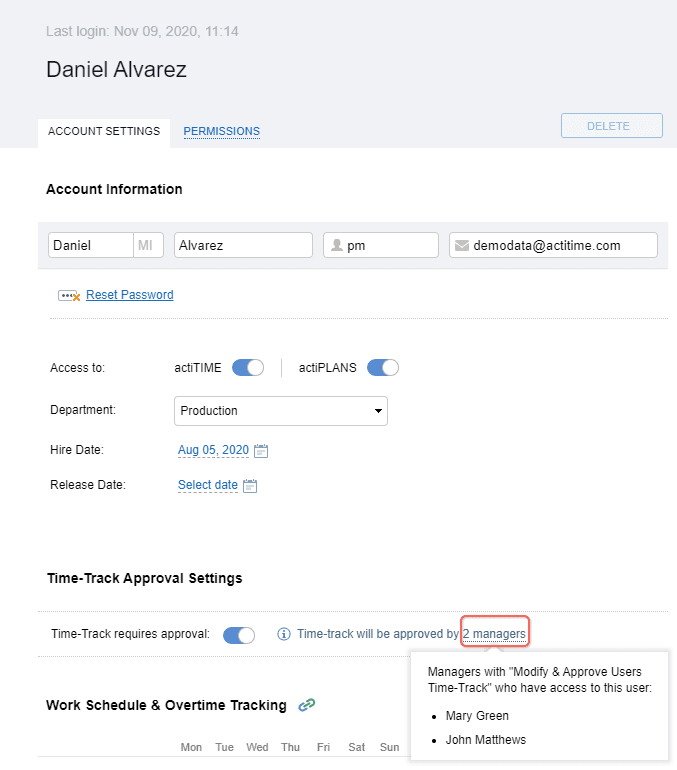Click the MI middle initial field
This screenshot has height=770, width=677.
click(148, 245)
